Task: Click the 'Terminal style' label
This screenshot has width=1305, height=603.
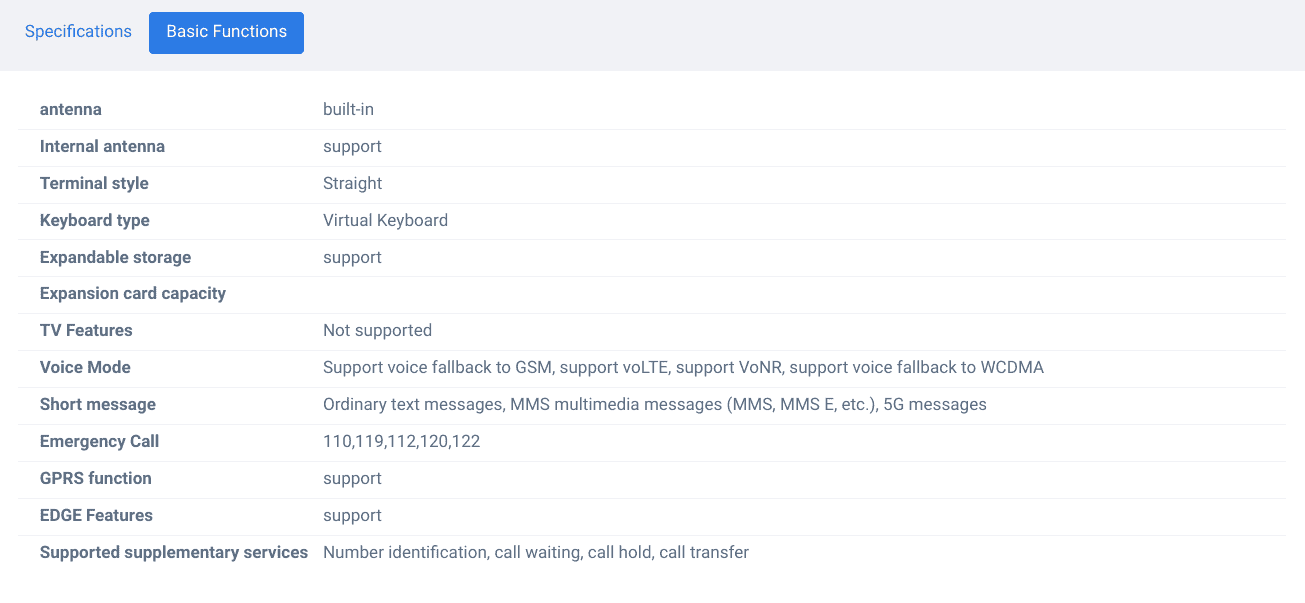Action: tap(94, 183)
